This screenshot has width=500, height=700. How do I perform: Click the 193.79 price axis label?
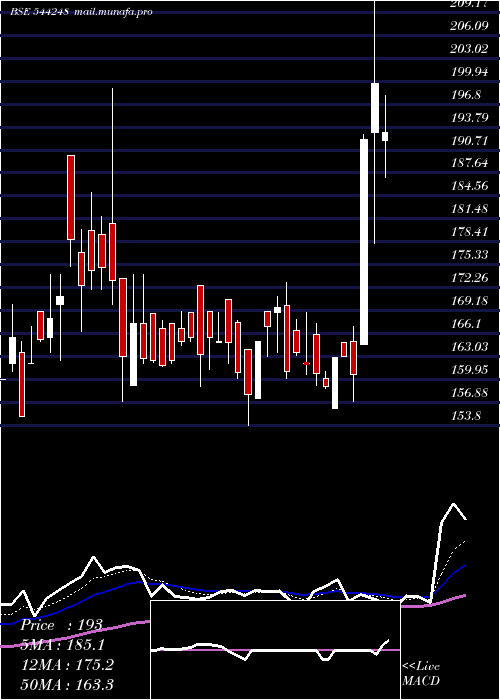click(x=470, y=118)
